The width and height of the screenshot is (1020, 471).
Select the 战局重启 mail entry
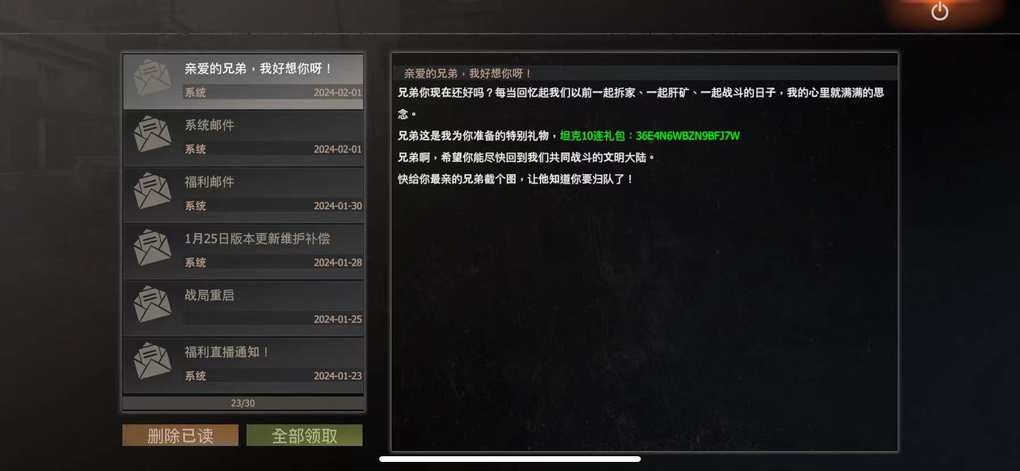click(x=243, y=308)
